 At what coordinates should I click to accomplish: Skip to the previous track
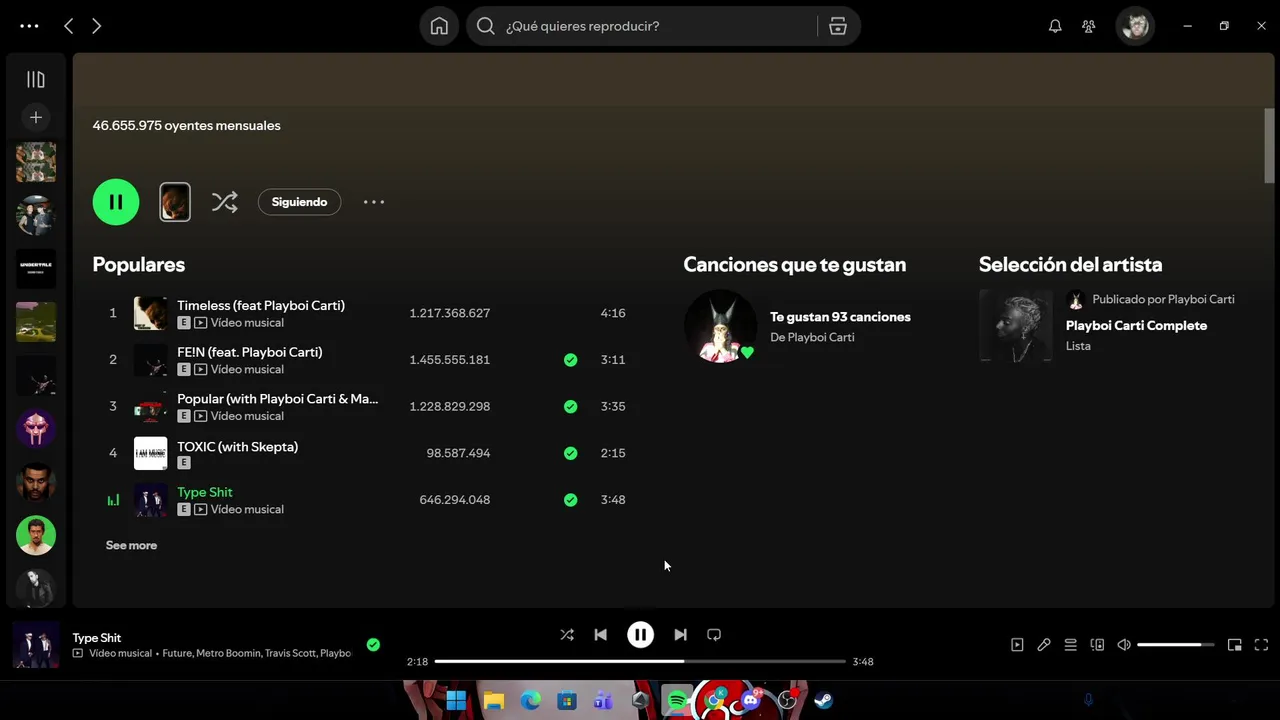click(x=600, y=635)
